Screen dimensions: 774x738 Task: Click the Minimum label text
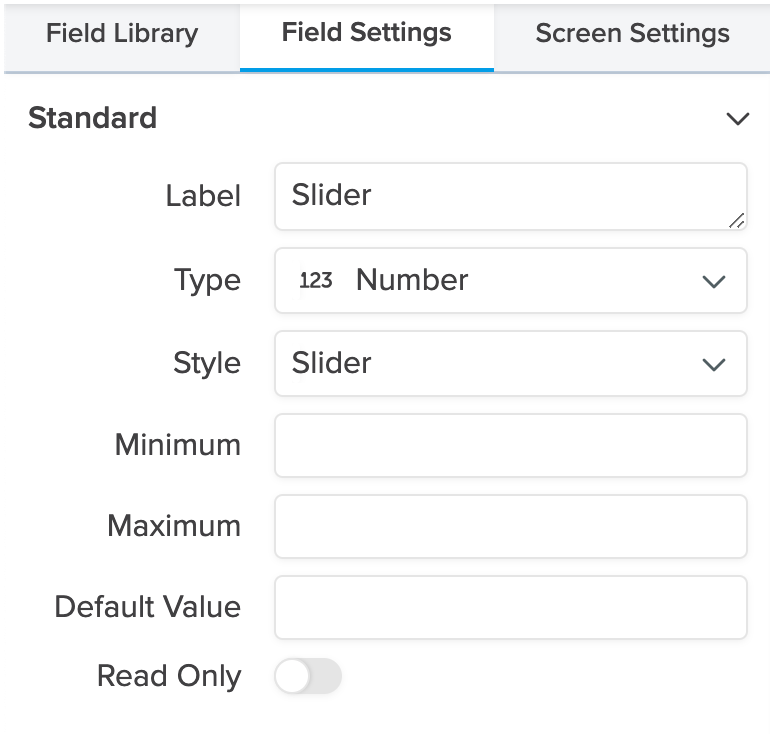click(178, 445)
